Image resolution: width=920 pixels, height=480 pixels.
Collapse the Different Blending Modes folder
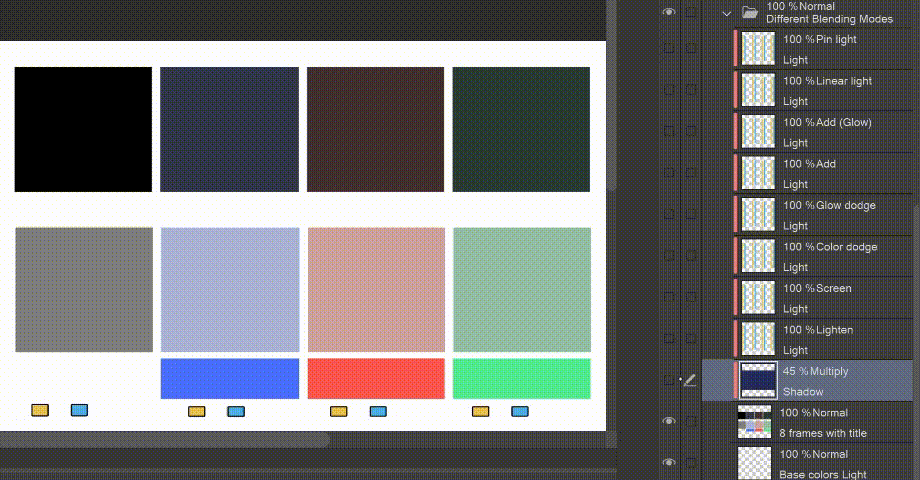[727, 13]
